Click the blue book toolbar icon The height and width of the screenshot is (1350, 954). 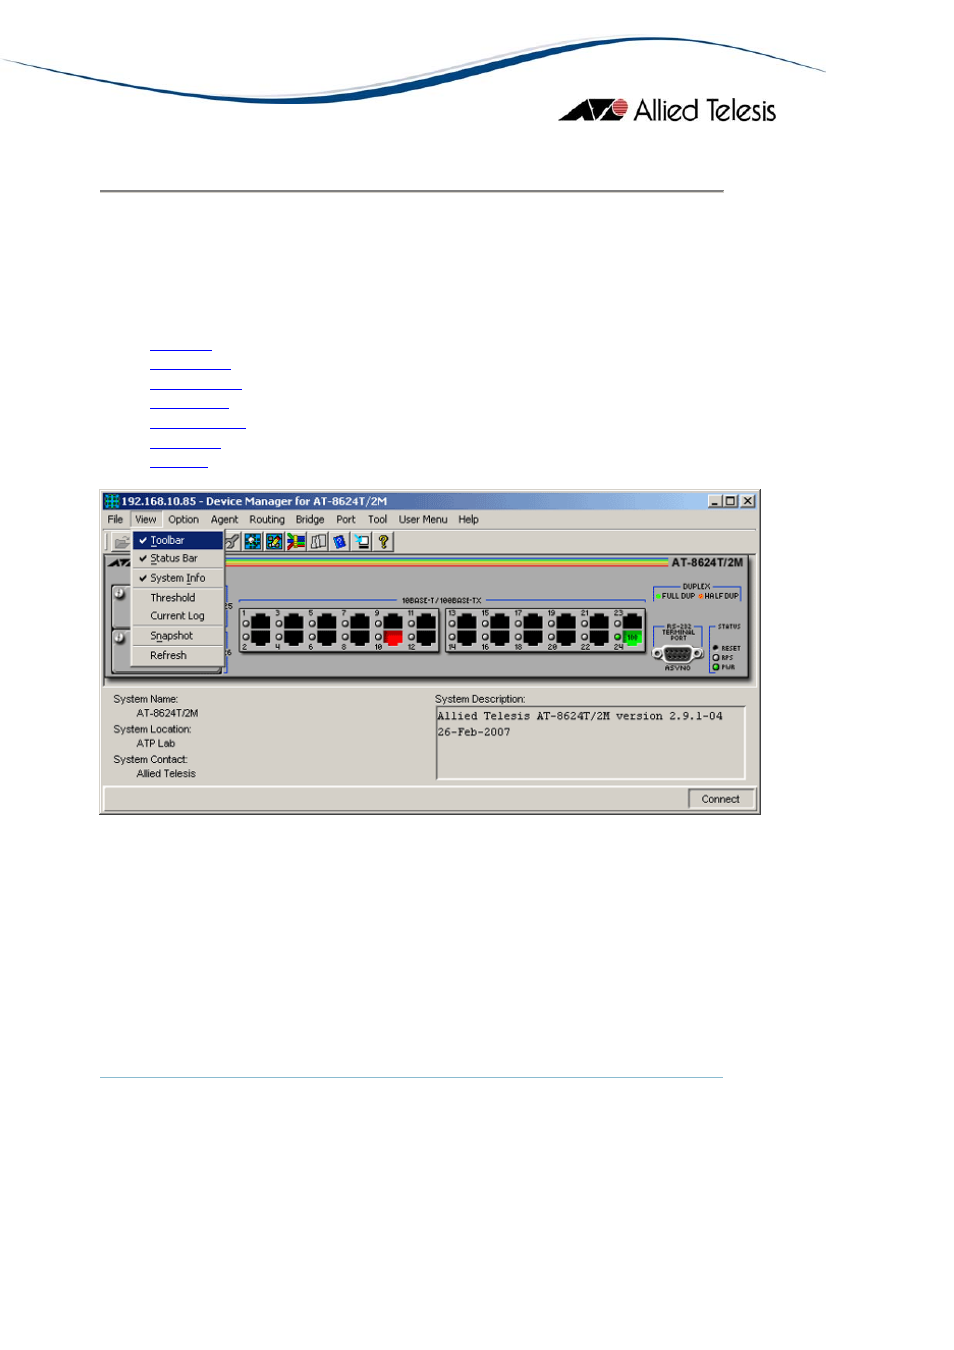point(340,541)
